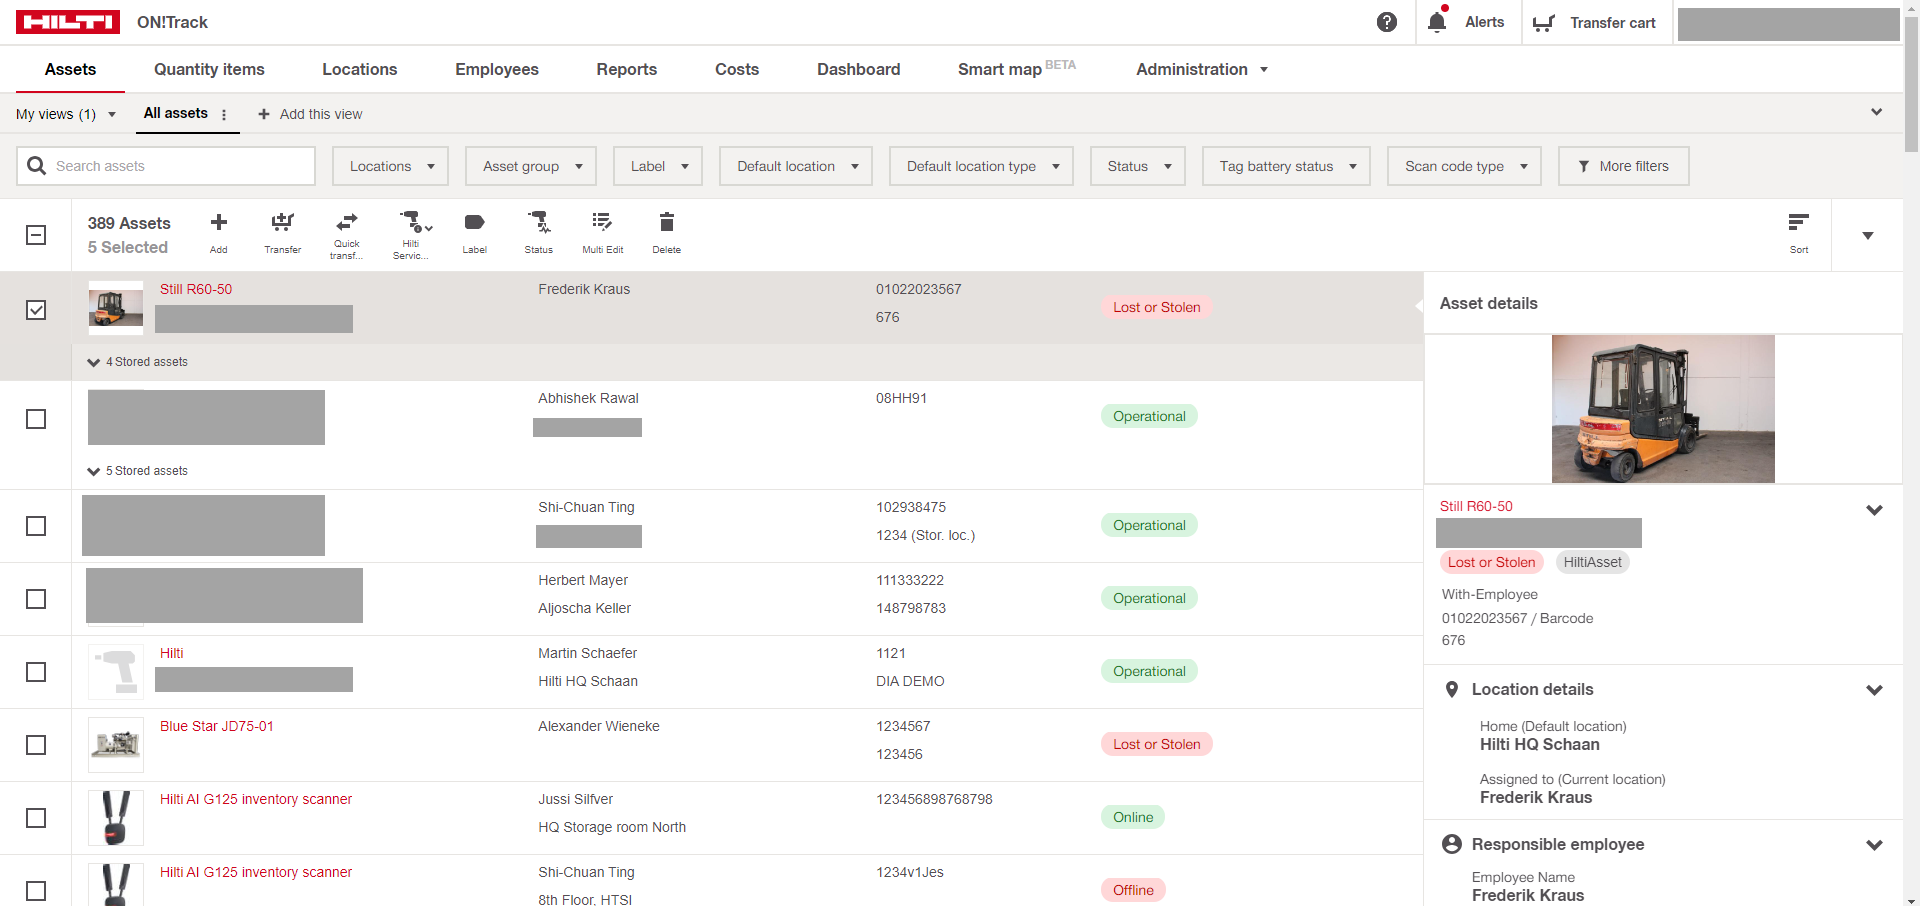Collapse the Location details section
Image resolution: width=1920 pixels, height=906 pixels.
pyautogui.click(x=1875, y=690)
